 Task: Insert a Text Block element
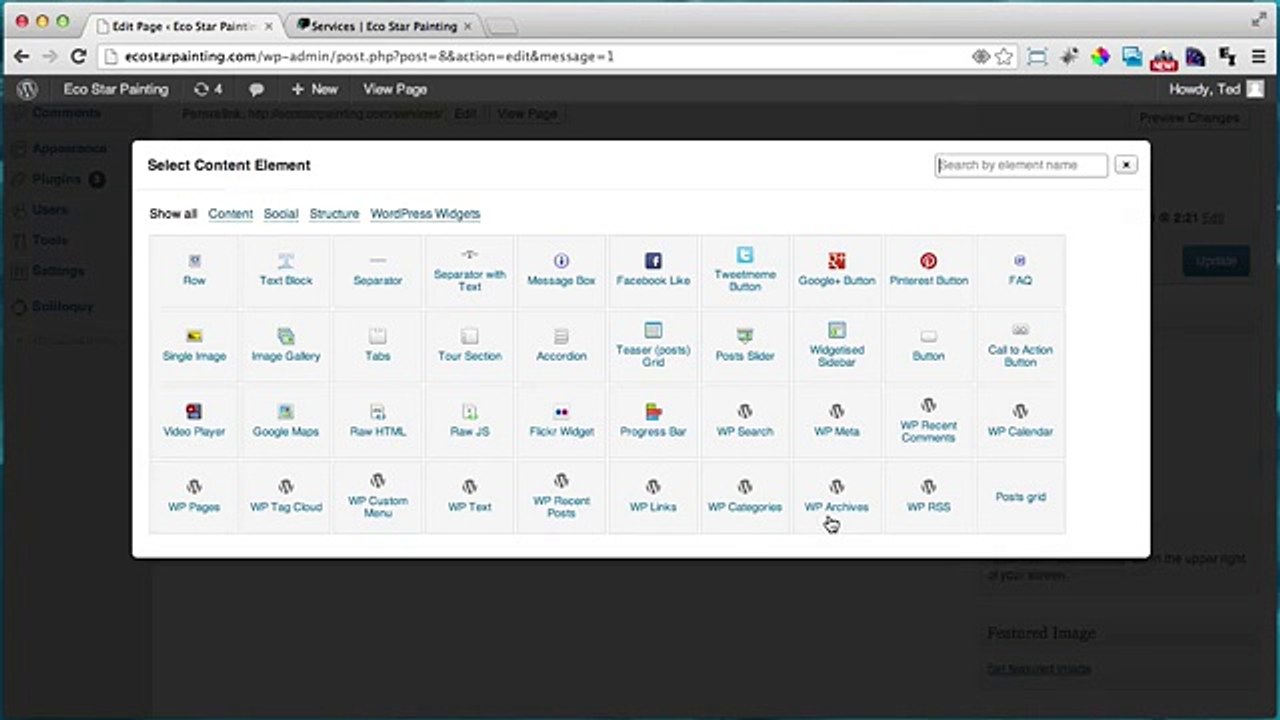286,271
